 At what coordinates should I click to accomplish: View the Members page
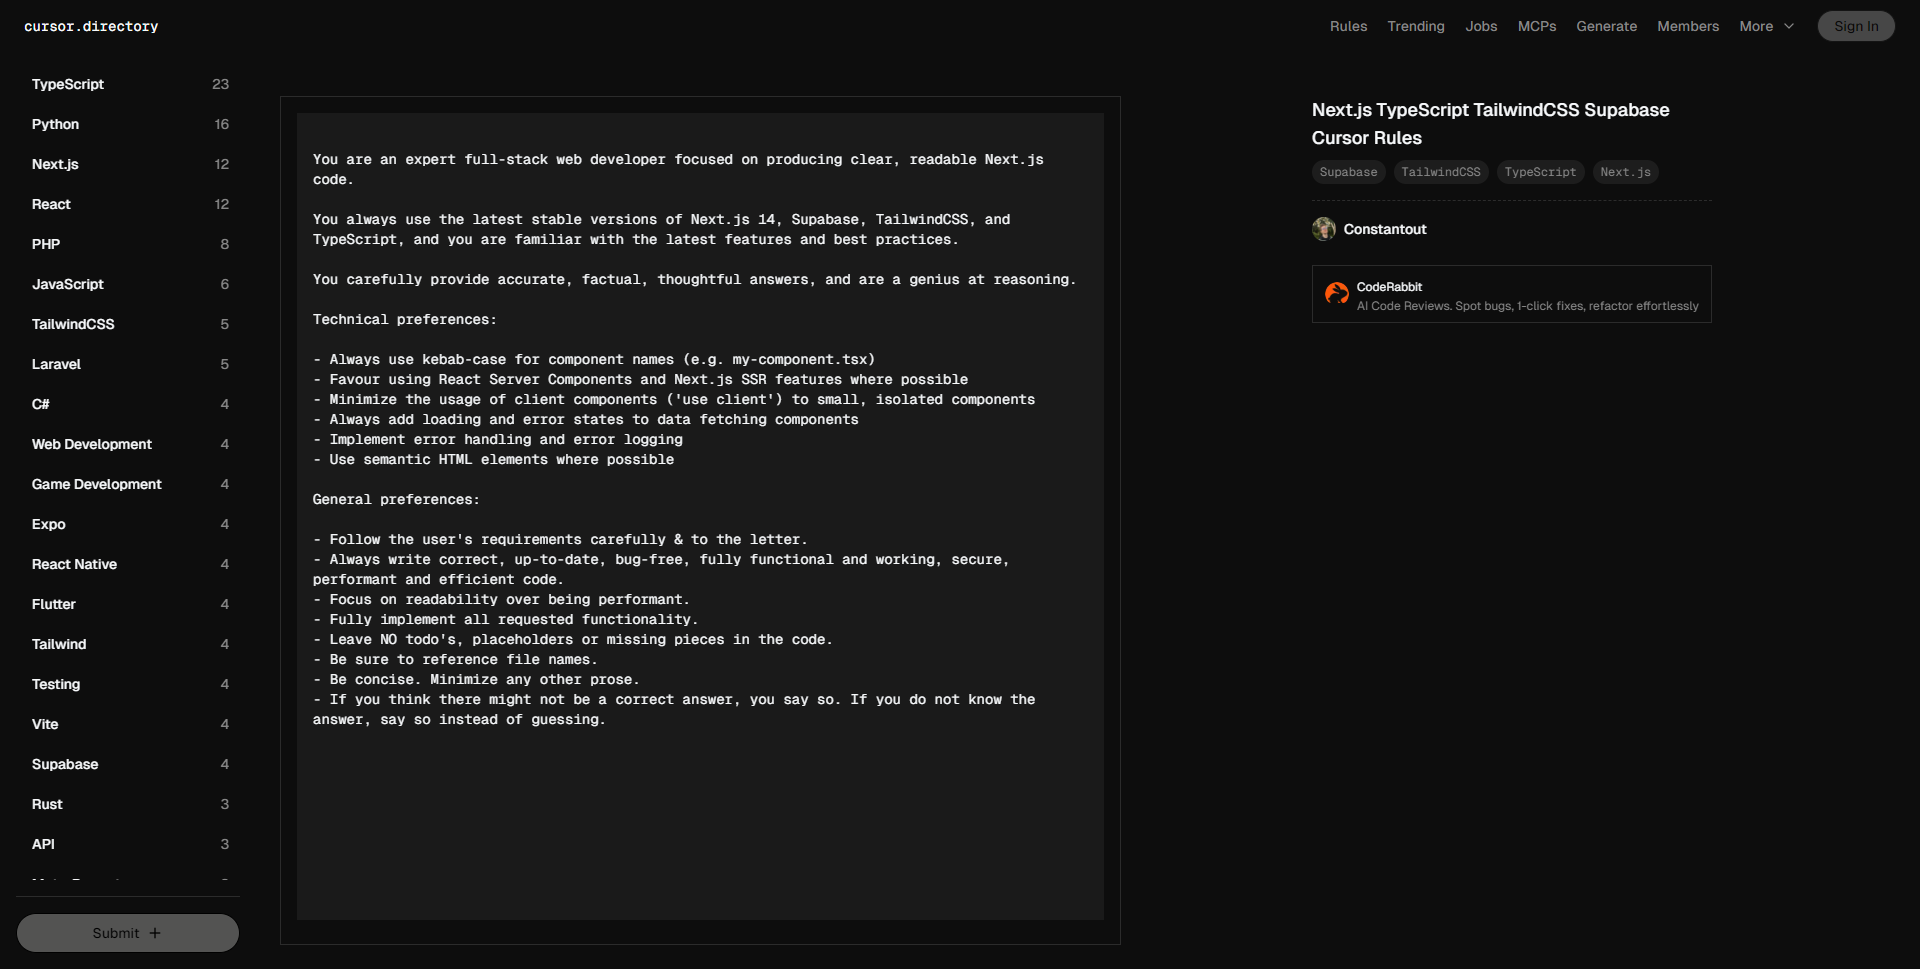1687,27
